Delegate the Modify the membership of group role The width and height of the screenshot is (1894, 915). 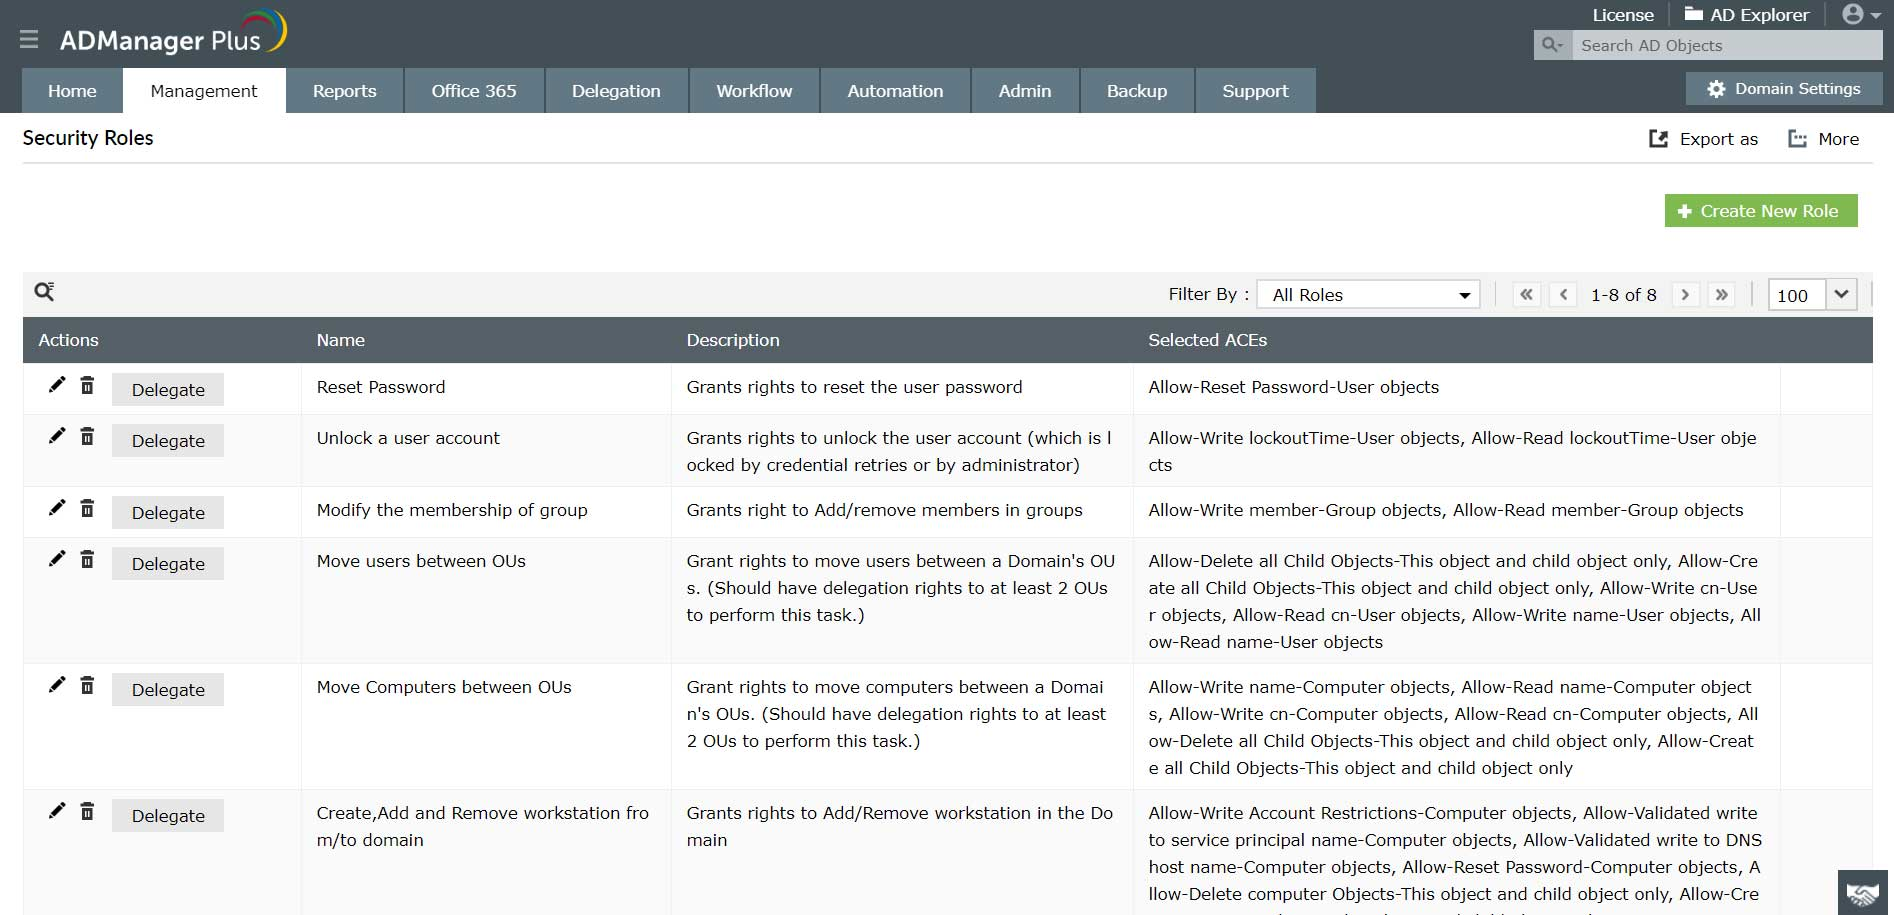168,513
